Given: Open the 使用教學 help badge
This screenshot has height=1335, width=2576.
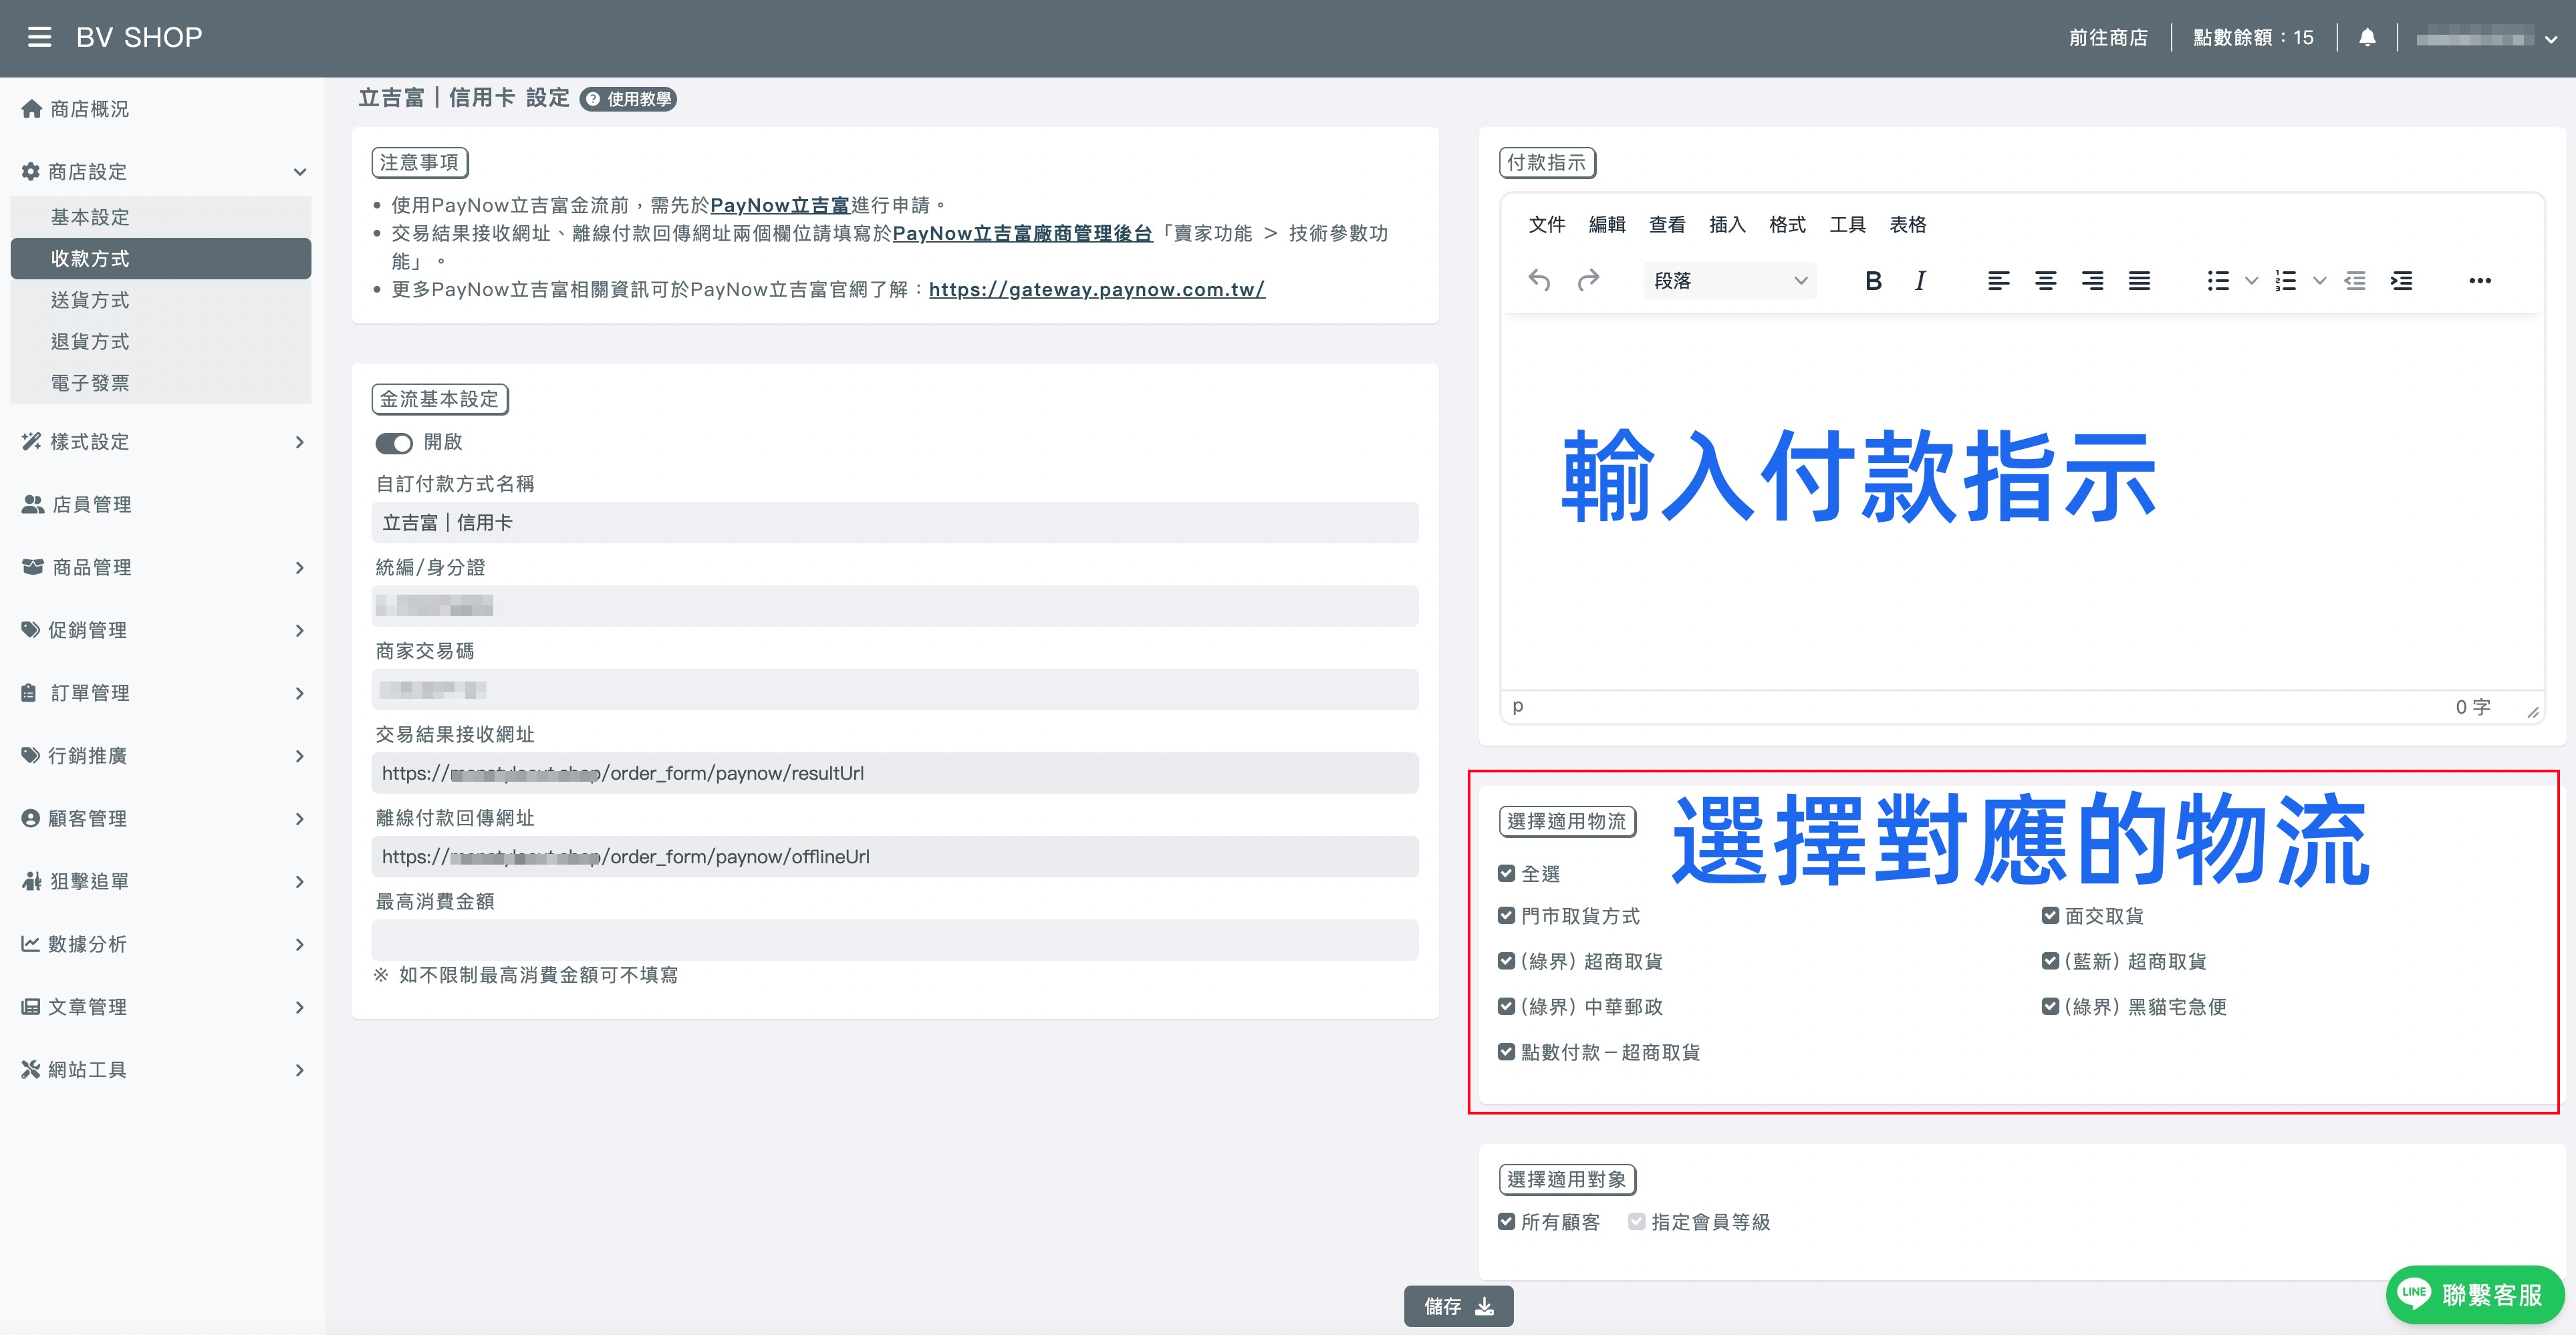Looking at the screenshot, I should coord(628,99).
